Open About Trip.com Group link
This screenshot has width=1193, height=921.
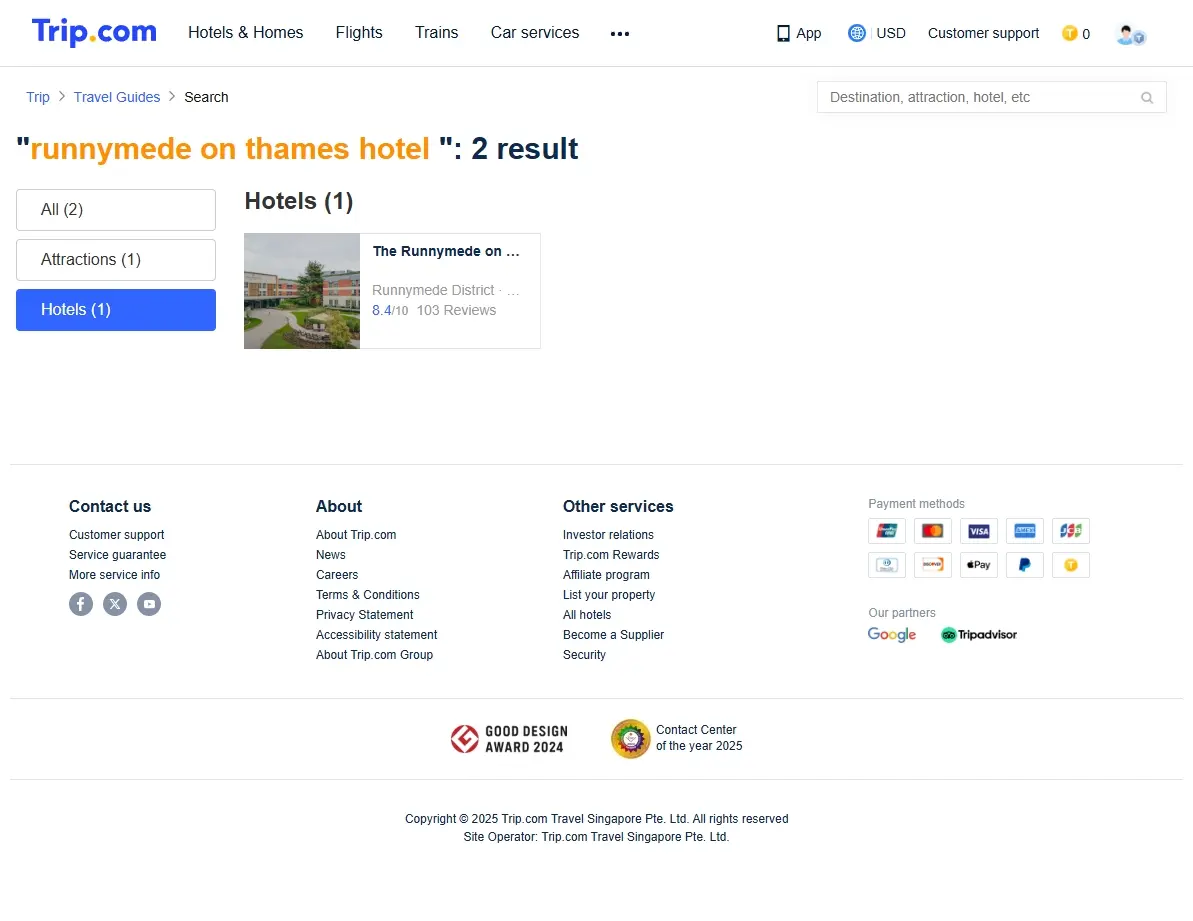point(374,655)
